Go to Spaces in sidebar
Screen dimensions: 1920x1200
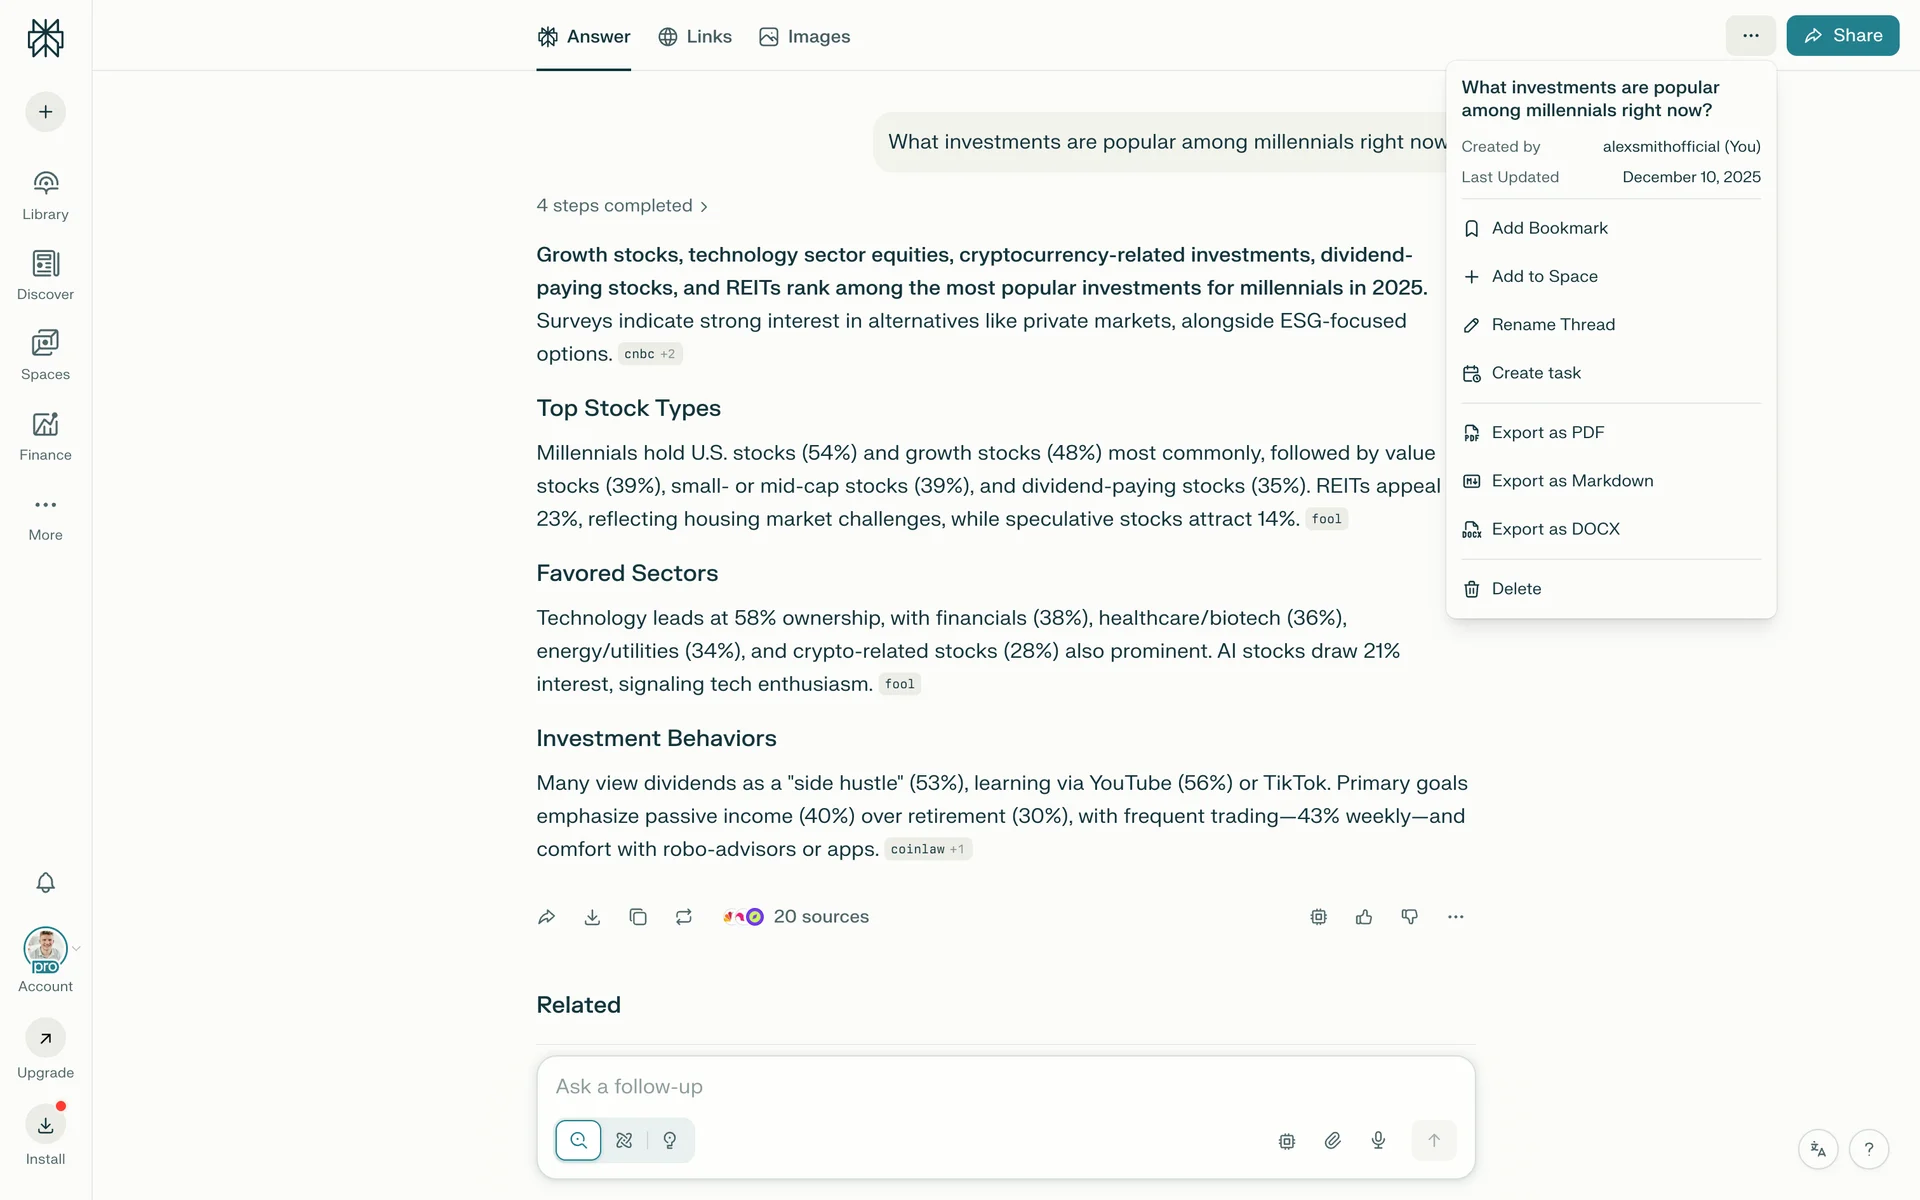click(45, 344)
